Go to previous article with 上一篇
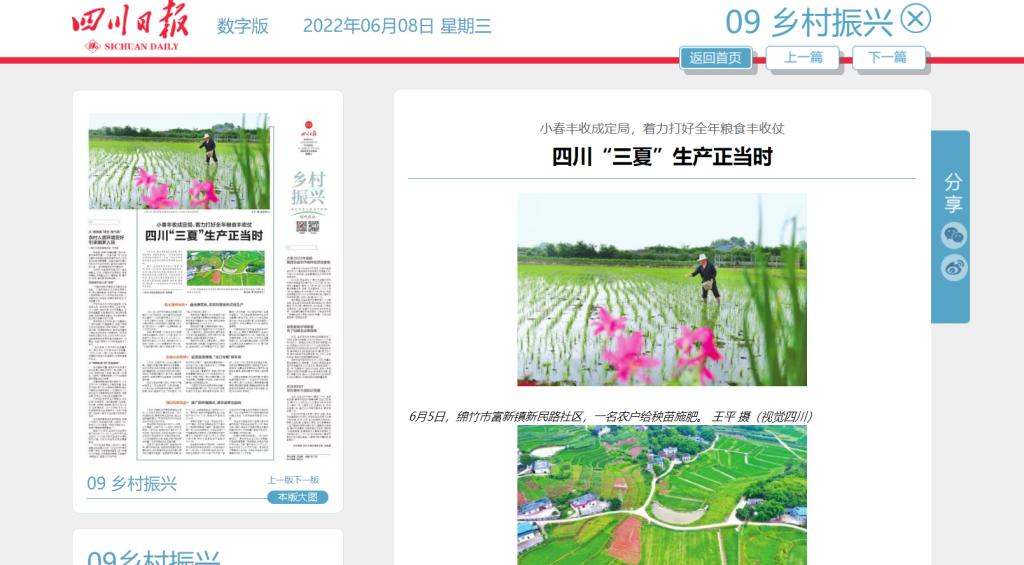 [x=802, y=58]
